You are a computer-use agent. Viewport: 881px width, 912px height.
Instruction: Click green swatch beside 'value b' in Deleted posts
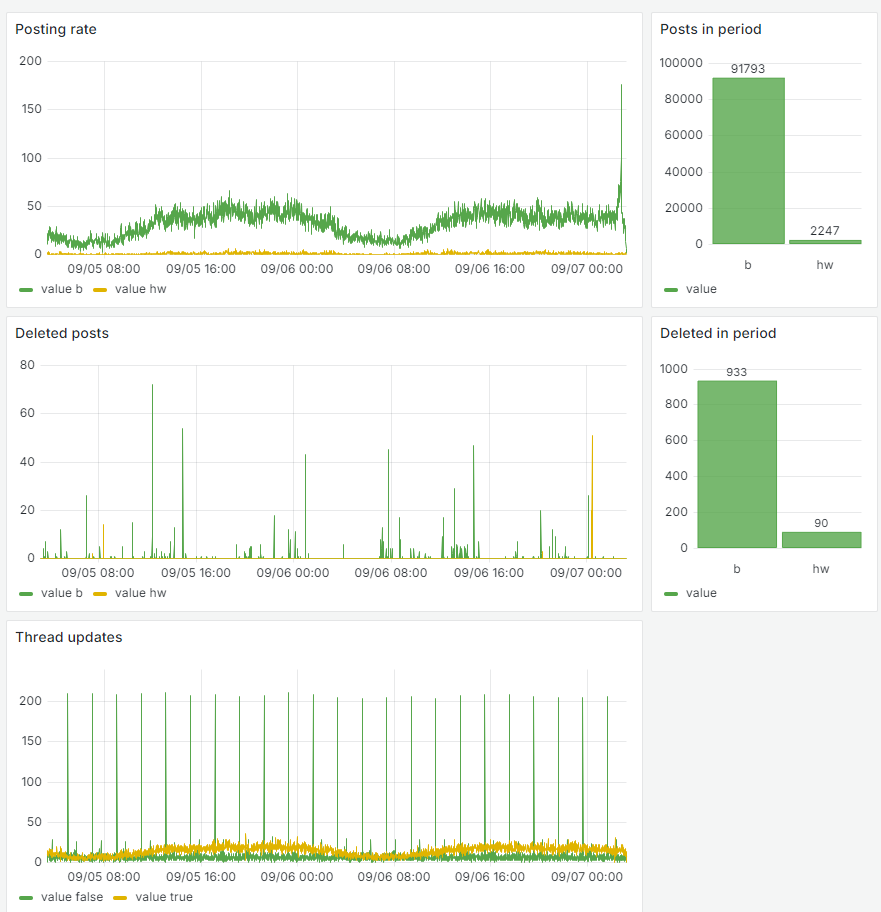26,593
